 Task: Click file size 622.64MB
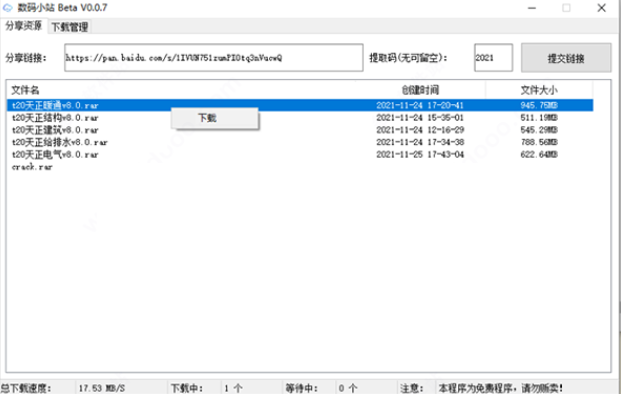pos(539,154)
